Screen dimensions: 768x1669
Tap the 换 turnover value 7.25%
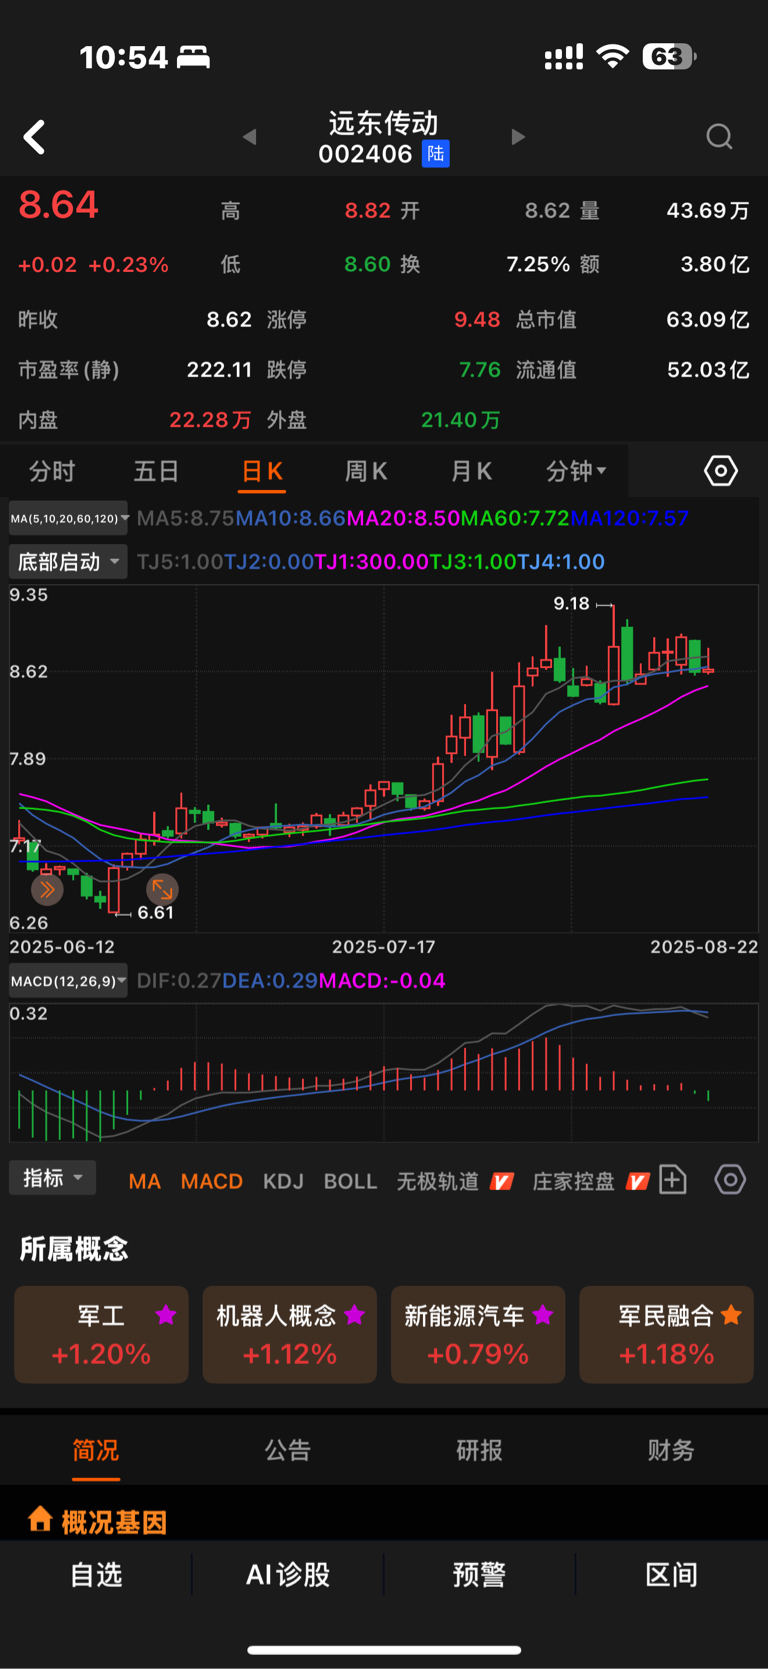(x=538, y=264)
